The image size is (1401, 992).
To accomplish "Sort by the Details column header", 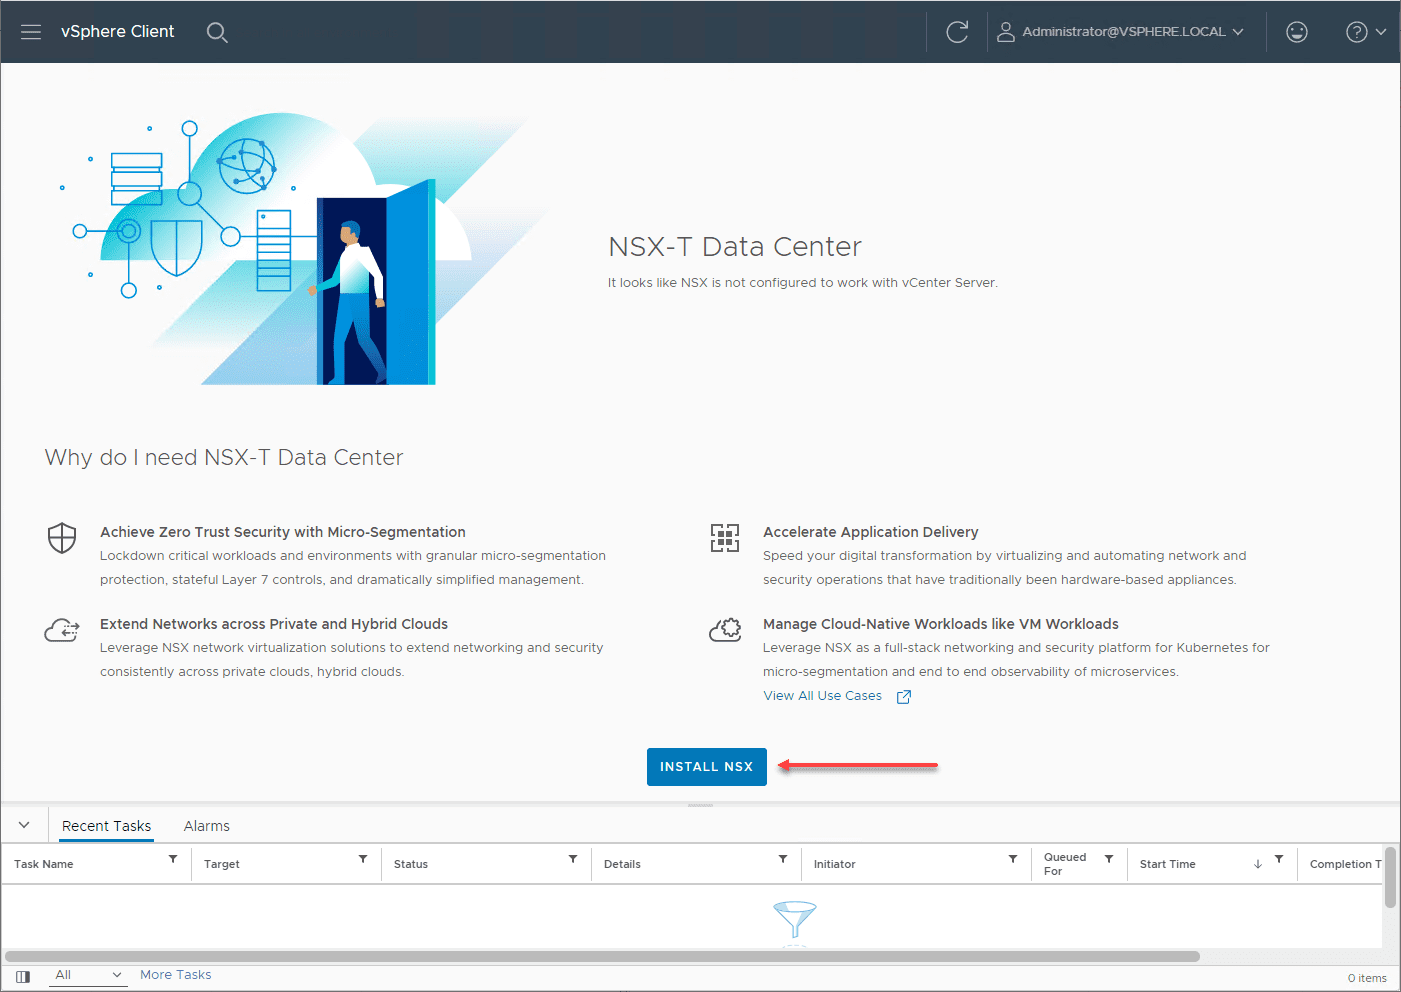I will click(622, 864).
